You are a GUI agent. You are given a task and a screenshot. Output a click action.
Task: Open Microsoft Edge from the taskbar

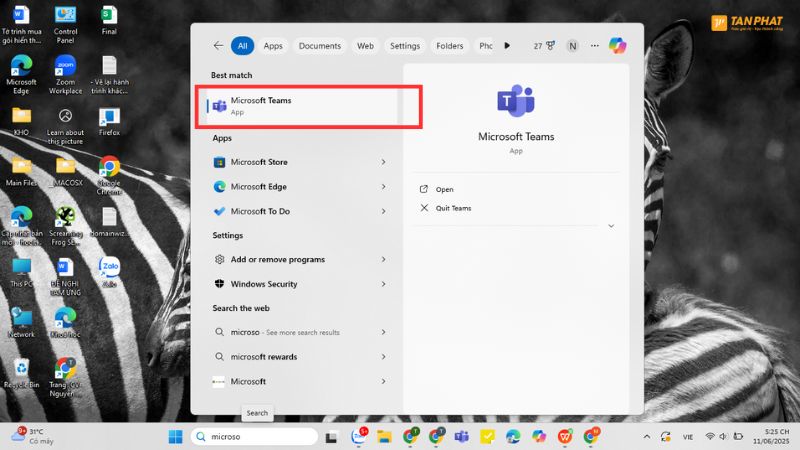click(x=513, y=437)
